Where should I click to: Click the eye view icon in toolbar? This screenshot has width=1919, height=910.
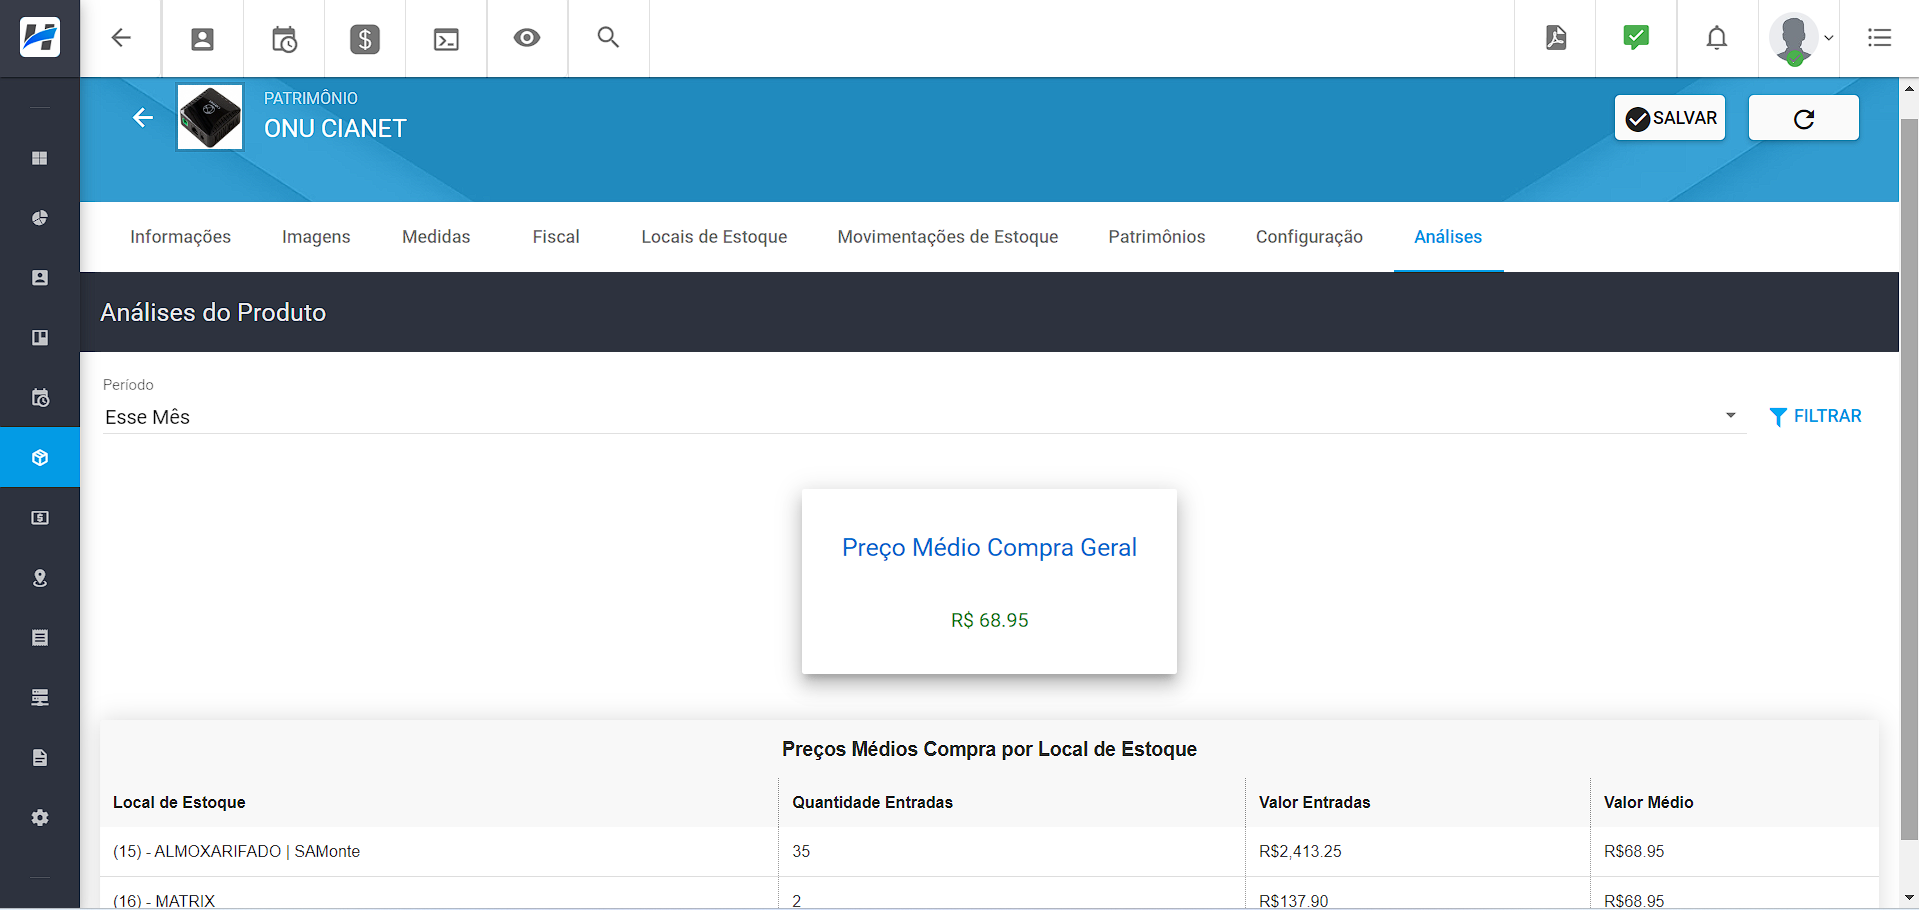point(527,38)
